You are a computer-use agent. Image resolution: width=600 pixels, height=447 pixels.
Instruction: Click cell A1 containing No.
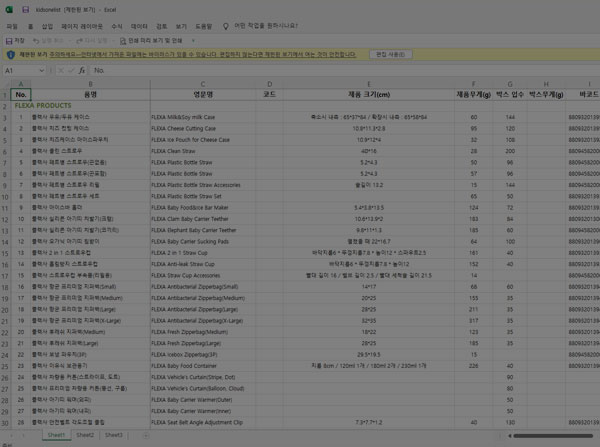(x=21, y=95)
